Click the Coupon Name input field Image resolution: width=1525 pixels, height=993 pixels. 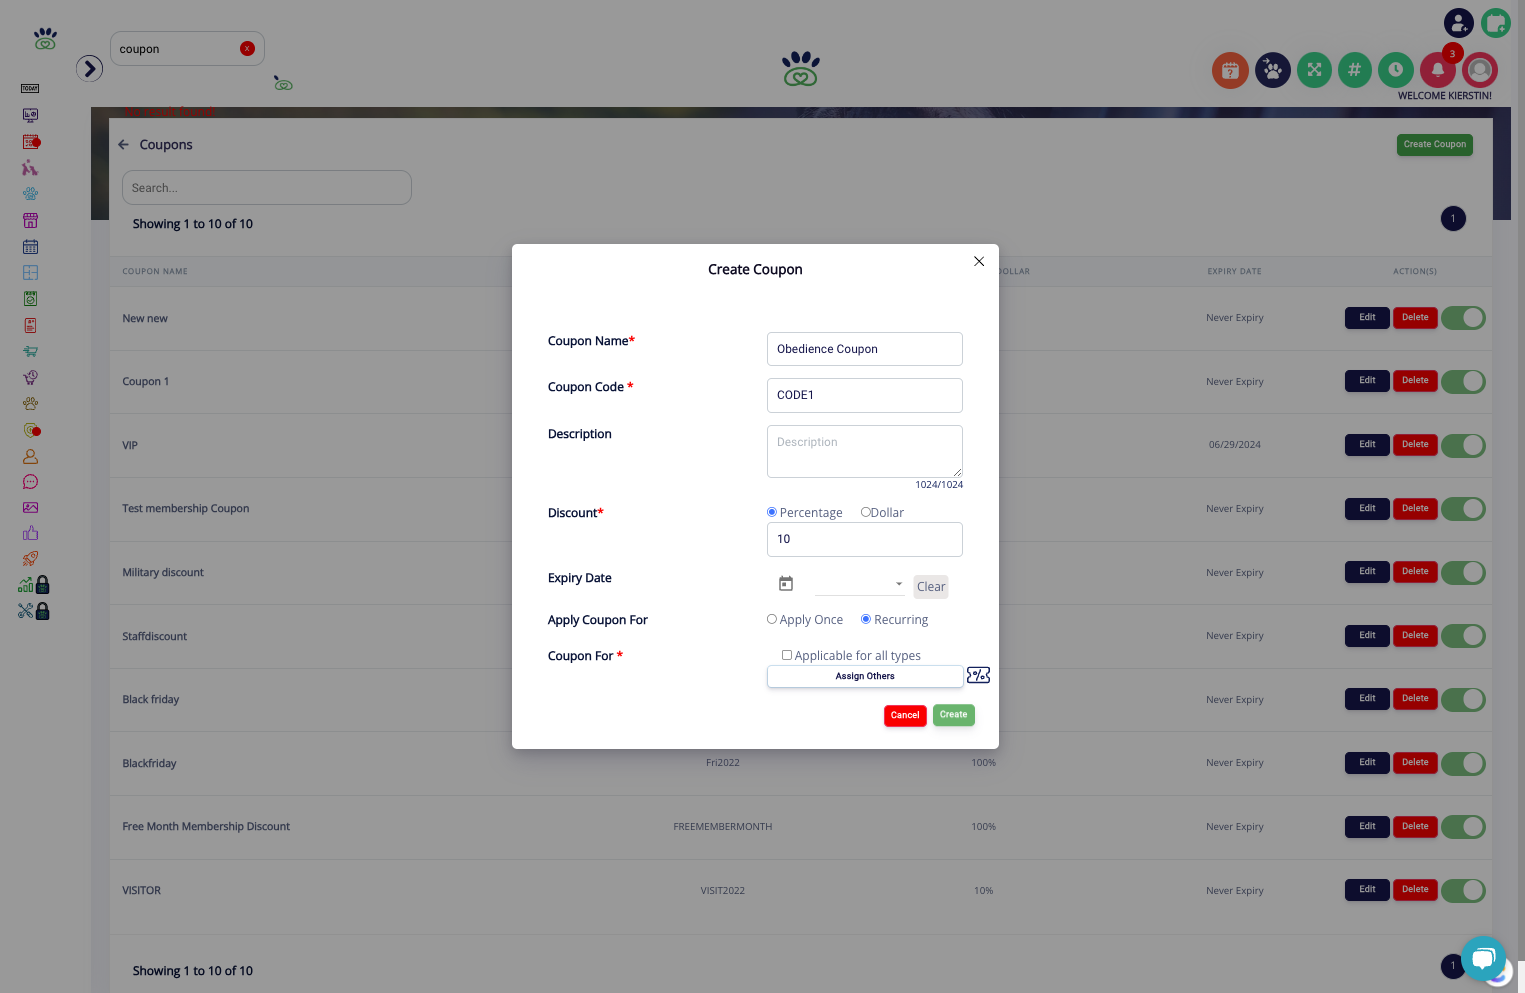(x=865, y=349)
